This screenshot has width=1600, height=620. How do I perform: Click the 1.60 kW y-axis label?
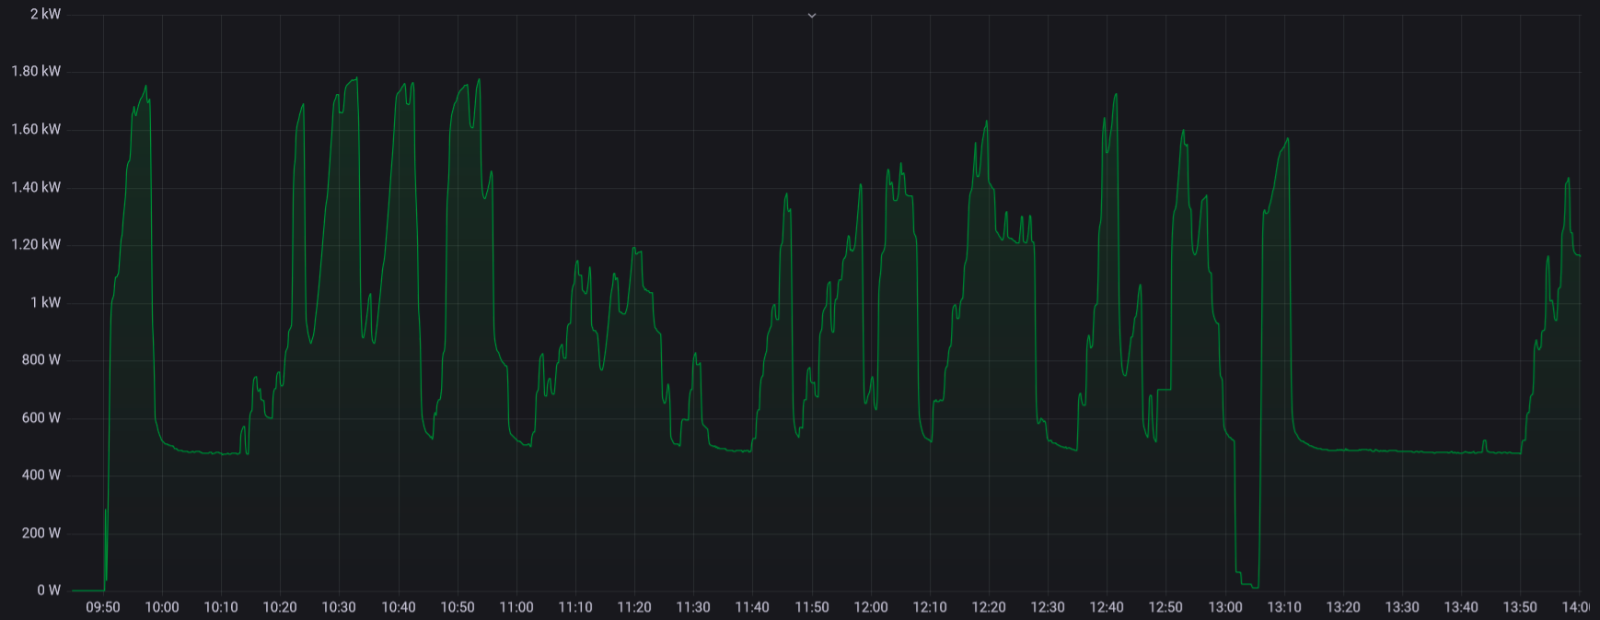pos(36,129)
